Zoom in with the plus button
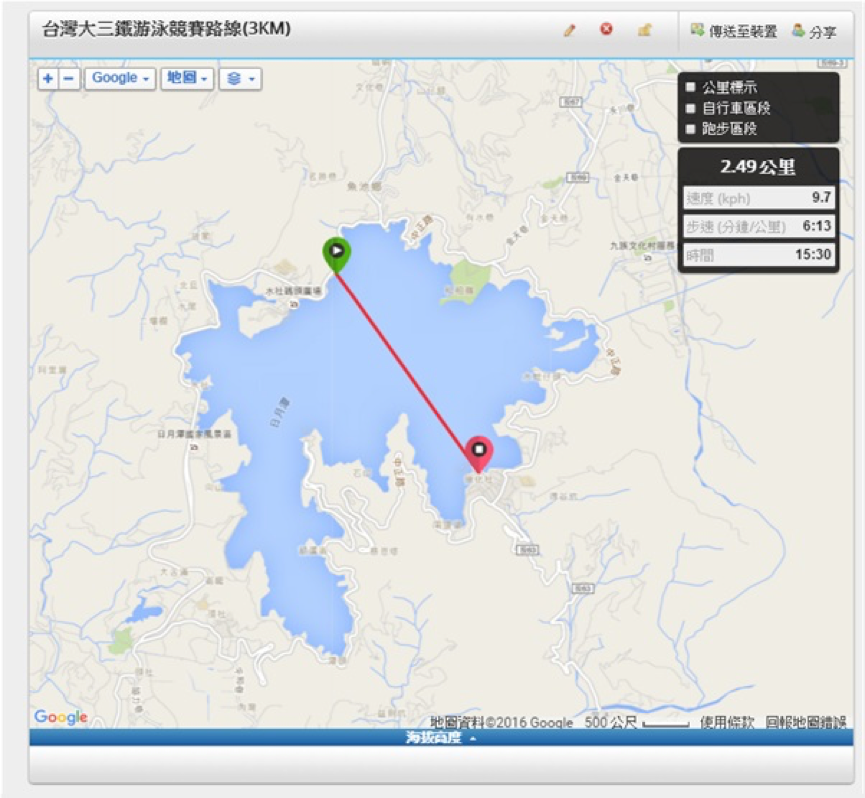Image resolution: width=865 pixels, height=798 pixels. pos(48,78)
